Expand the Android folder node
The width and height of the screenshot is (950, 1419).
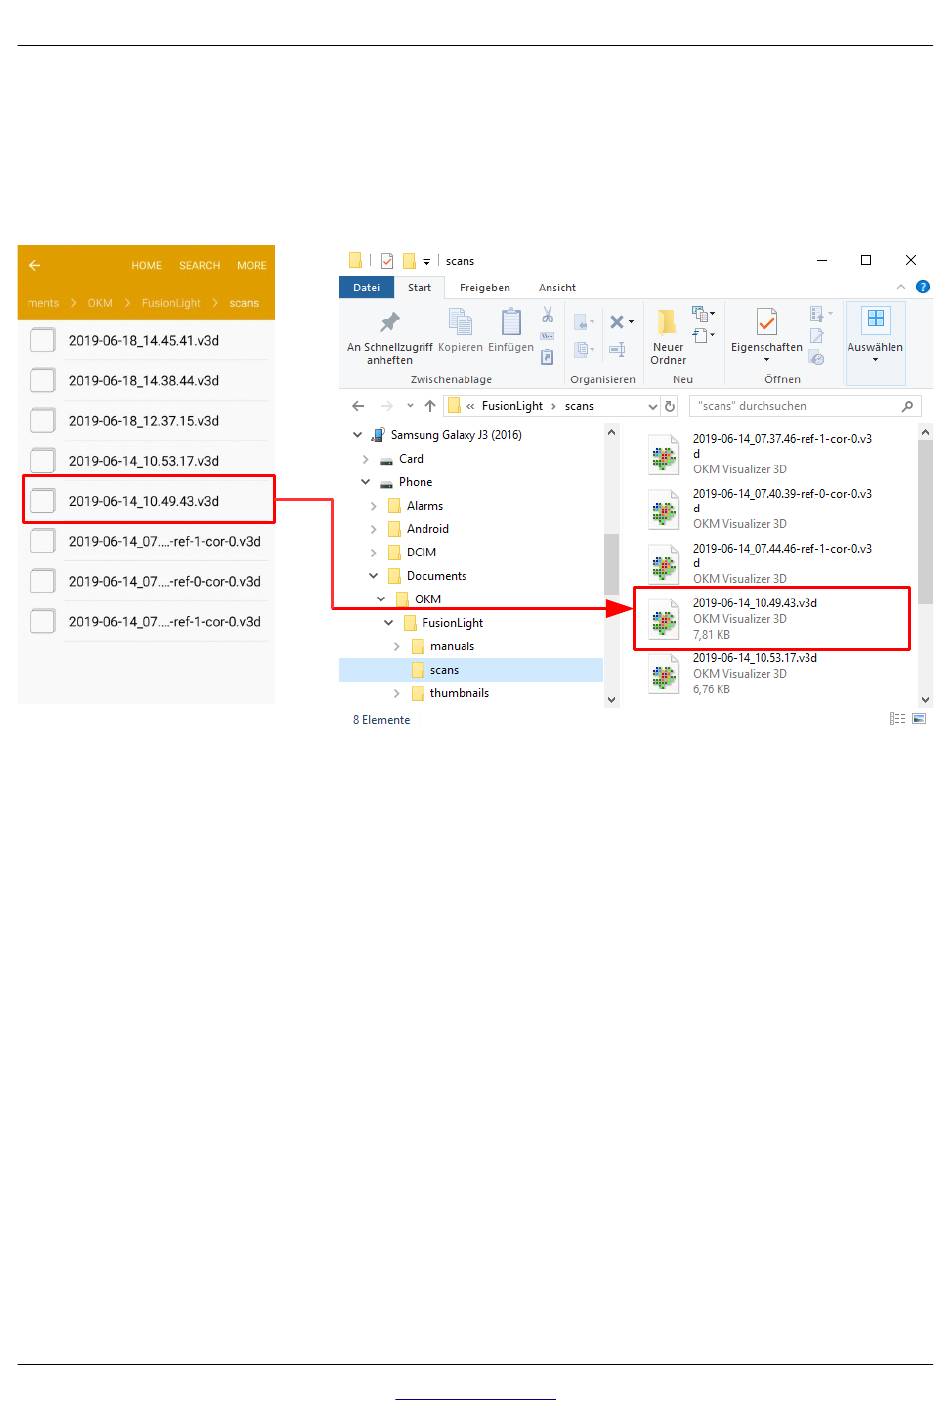373,529
